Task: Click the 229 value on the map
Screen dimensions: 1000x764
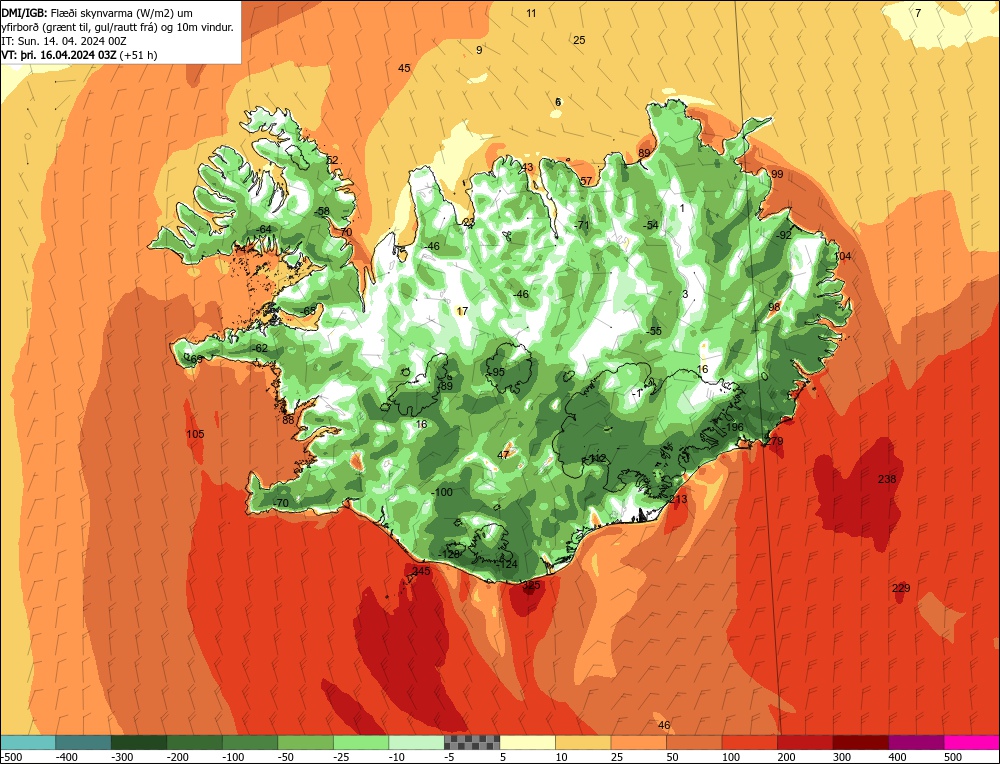Action: coord(901,588)
